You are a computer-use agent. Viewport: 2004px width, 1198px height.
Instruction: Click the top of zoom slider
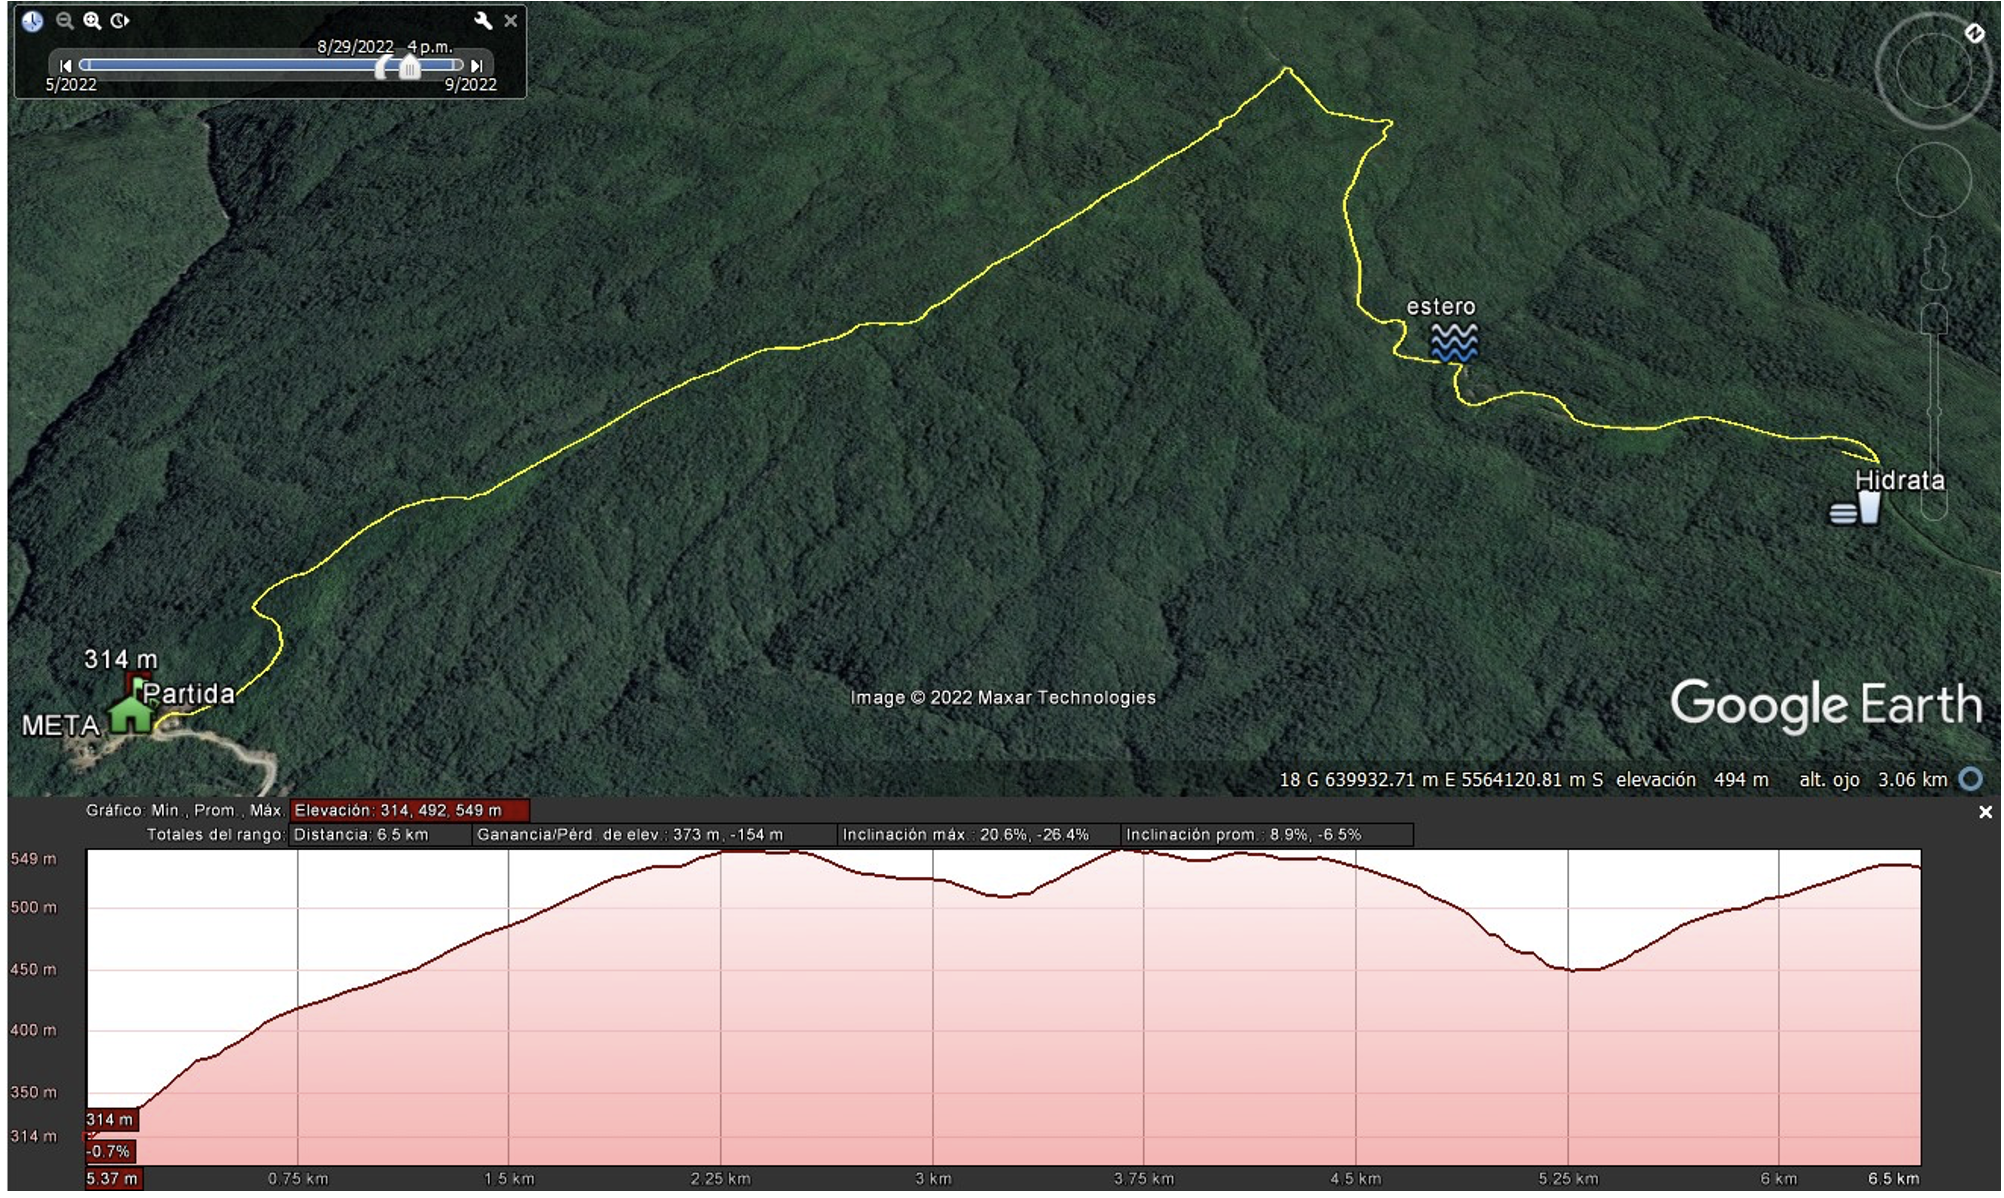click(x=1935, y=319)
